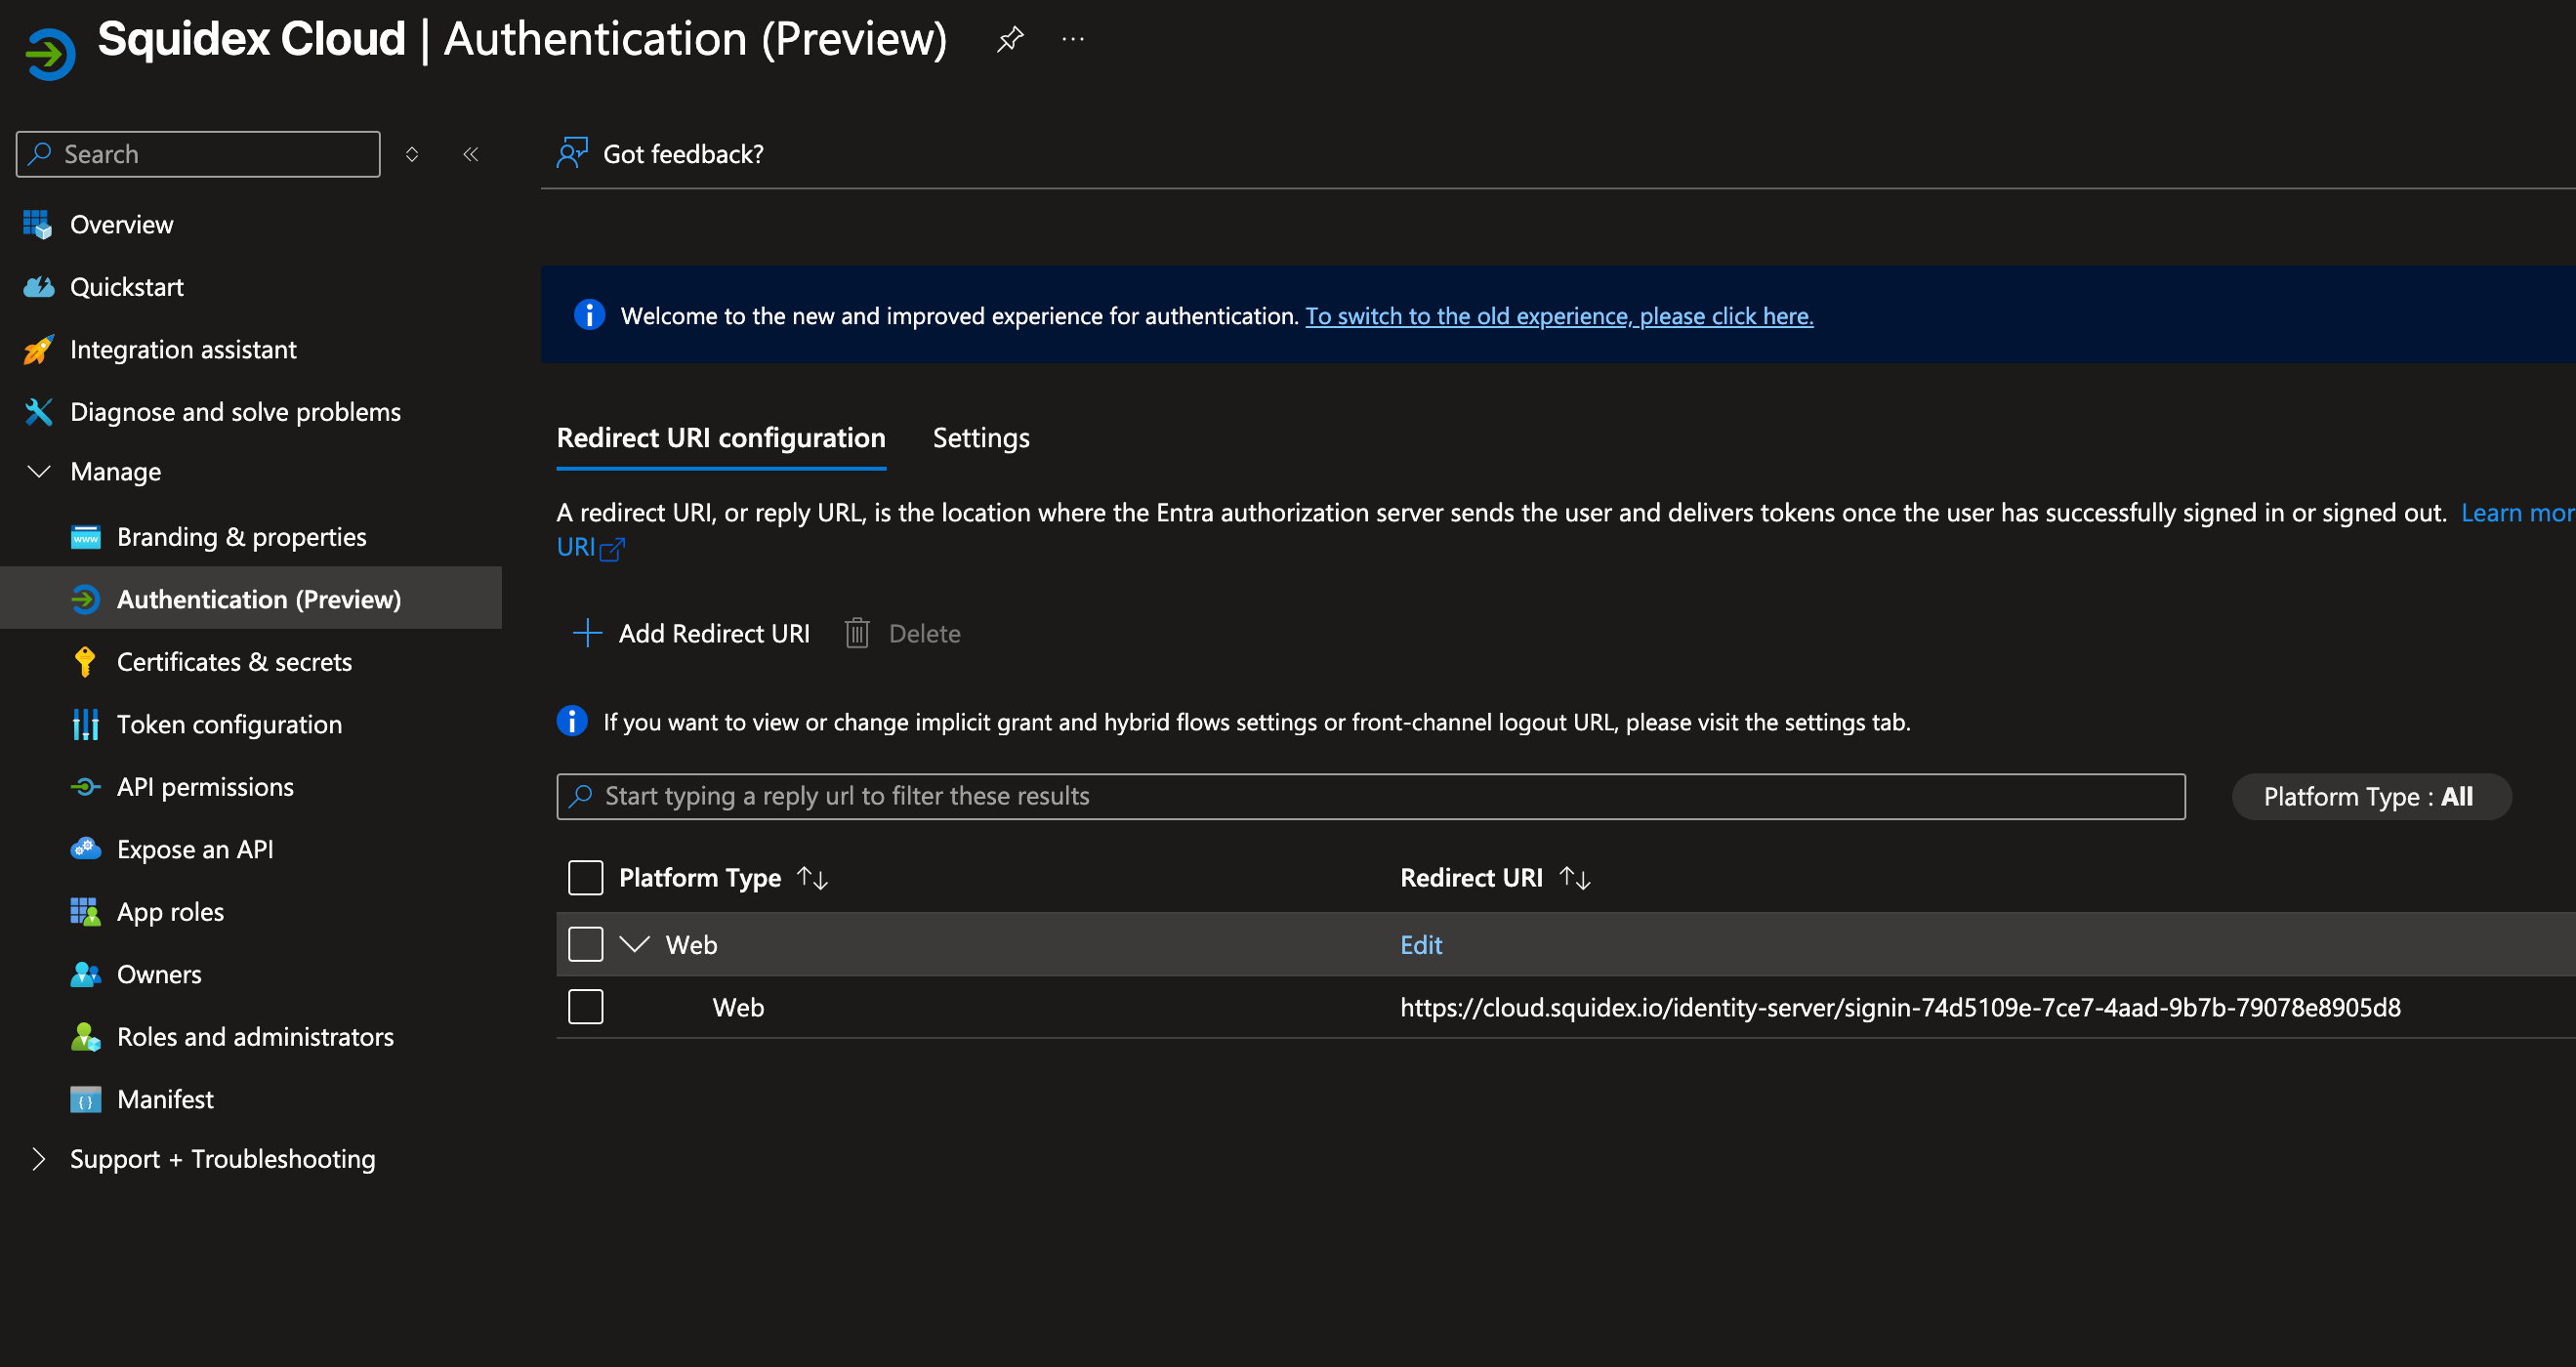Screen dimensions: 2576x1367
Task: Open the Platform Type : All filter
Action: point(2371,796)
